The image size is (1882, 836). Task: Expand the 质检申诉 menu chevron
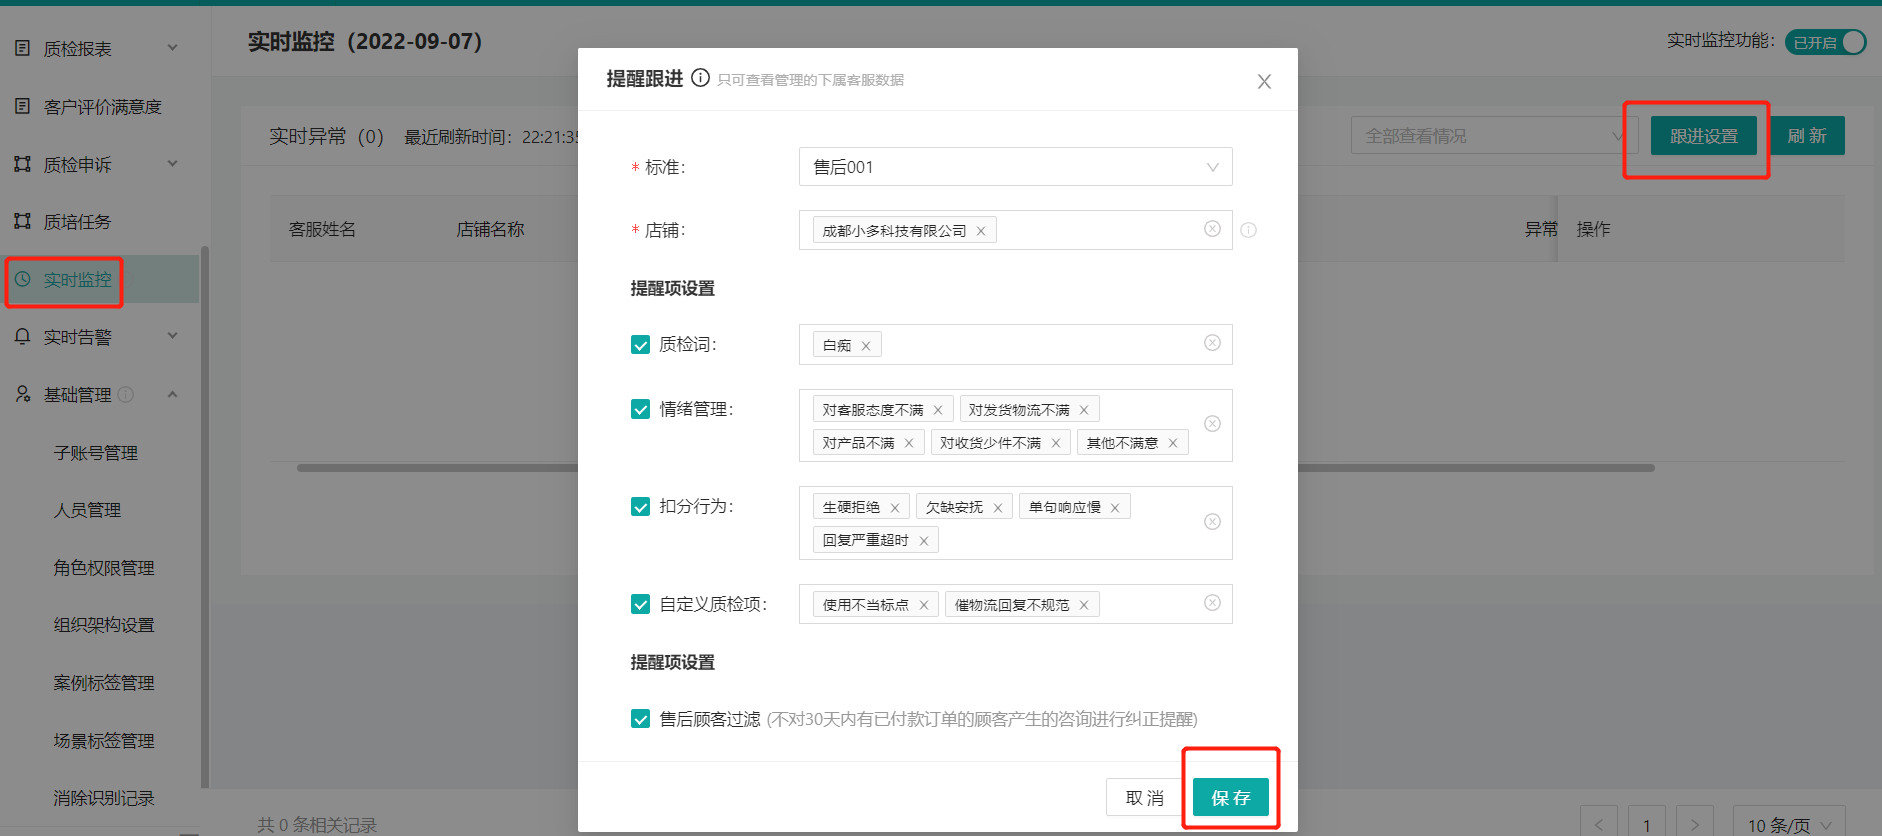pos(172,163)
